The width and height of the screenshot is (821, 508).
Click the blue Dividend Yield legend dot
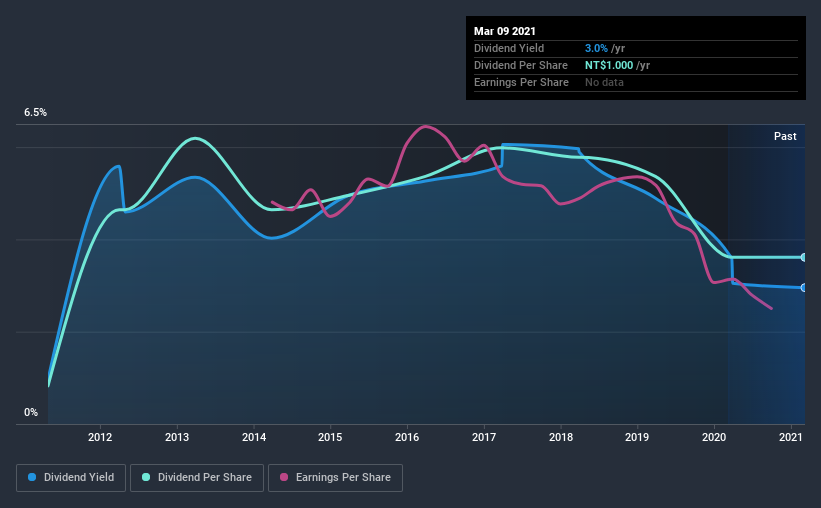coord(32,477)
